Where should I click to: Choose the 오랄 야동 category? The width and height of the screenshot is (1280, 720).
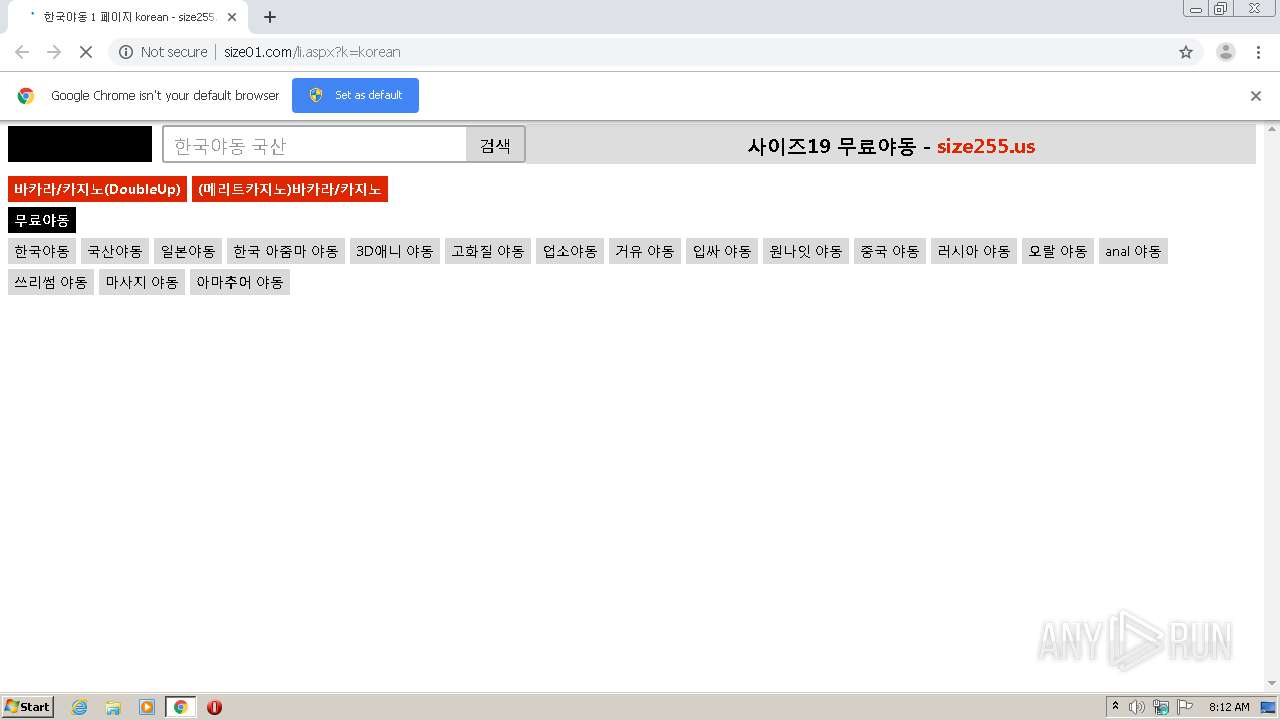pos(1058,251)
